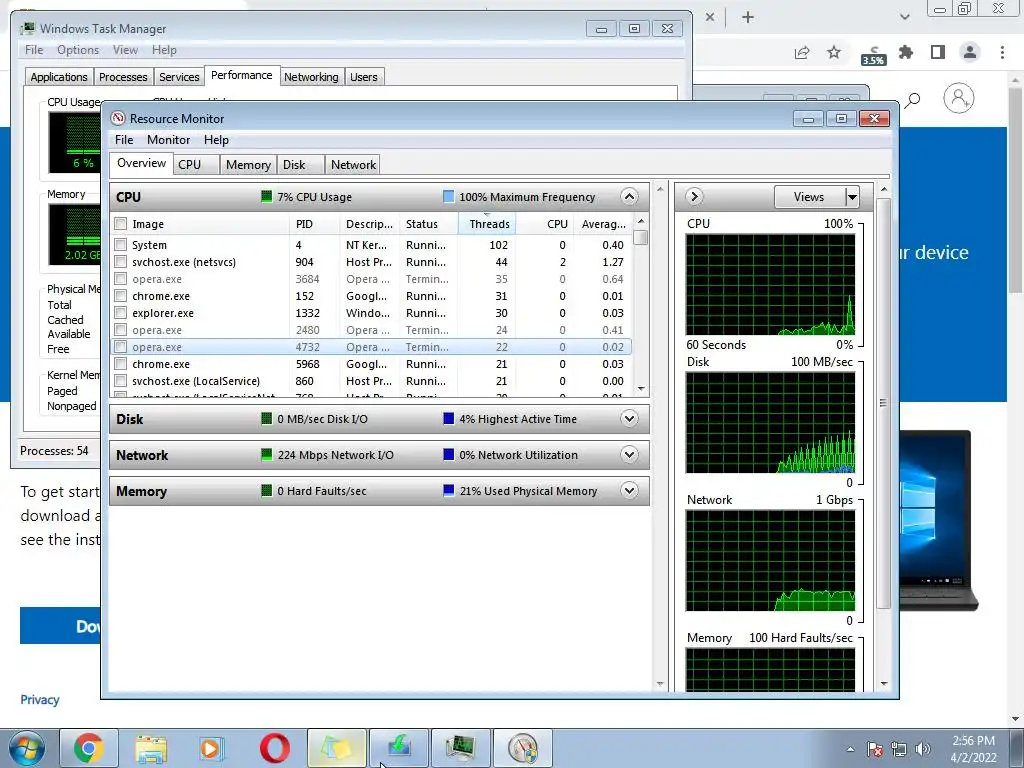This screenshot has height=768, width=1024.
Task: Open Task Manager's Options menu
Action: [78, 50]
